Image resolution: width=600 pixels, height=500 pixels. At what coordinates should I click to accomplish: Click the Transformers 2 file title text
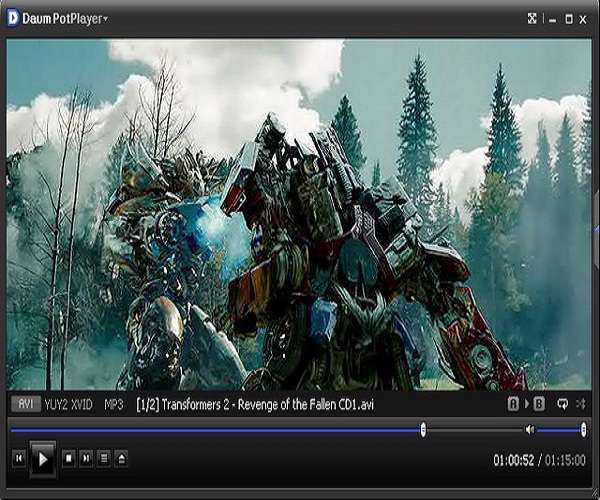[x=255, y=404]
